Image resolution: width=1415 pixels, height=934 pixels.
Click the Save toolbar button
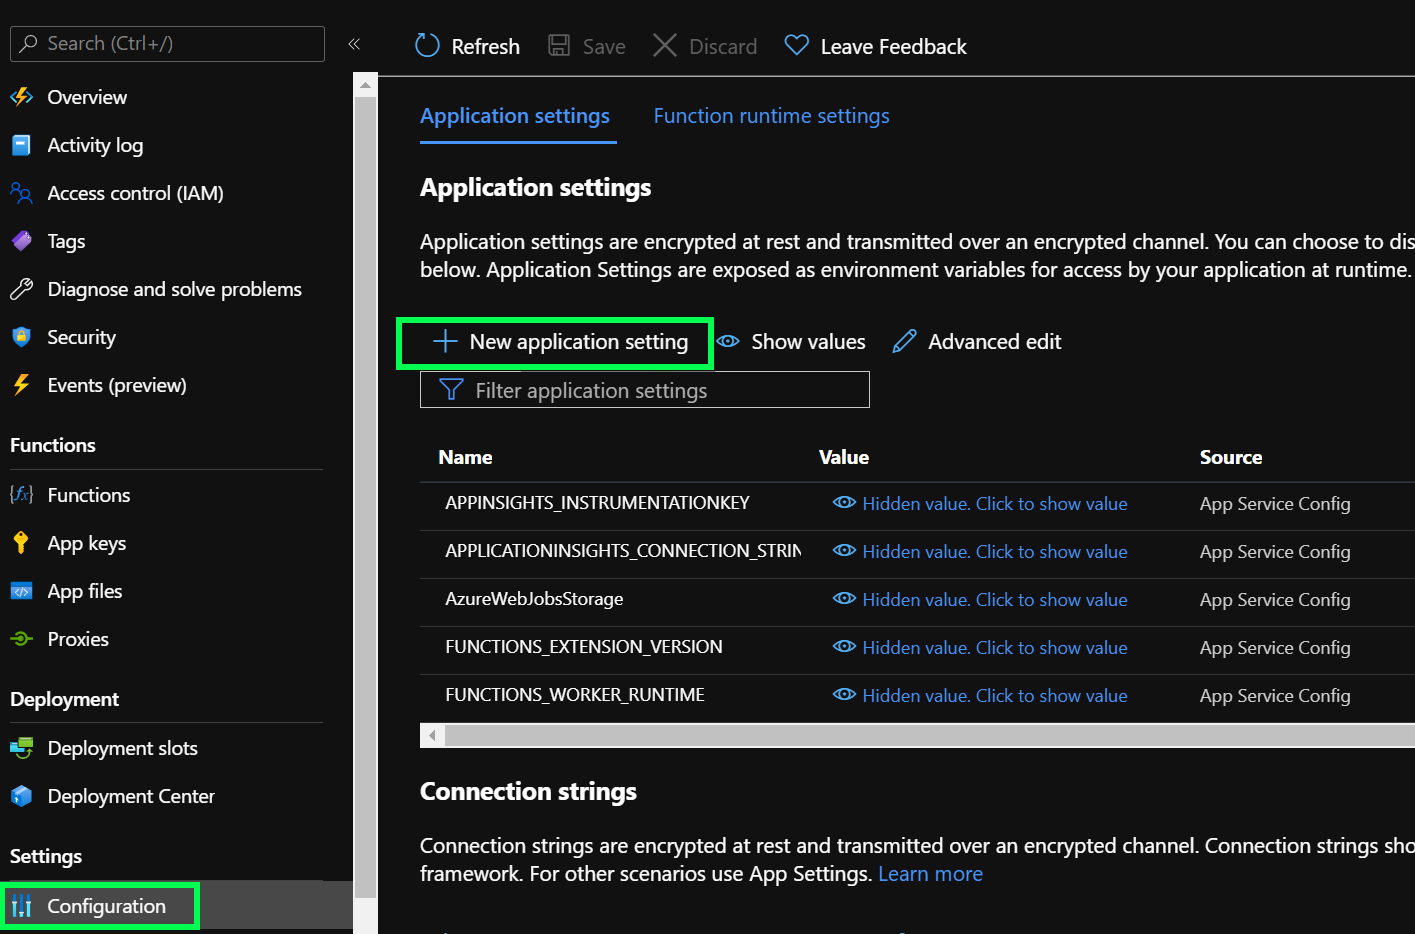pyautogui.click(x=587, y=46)
